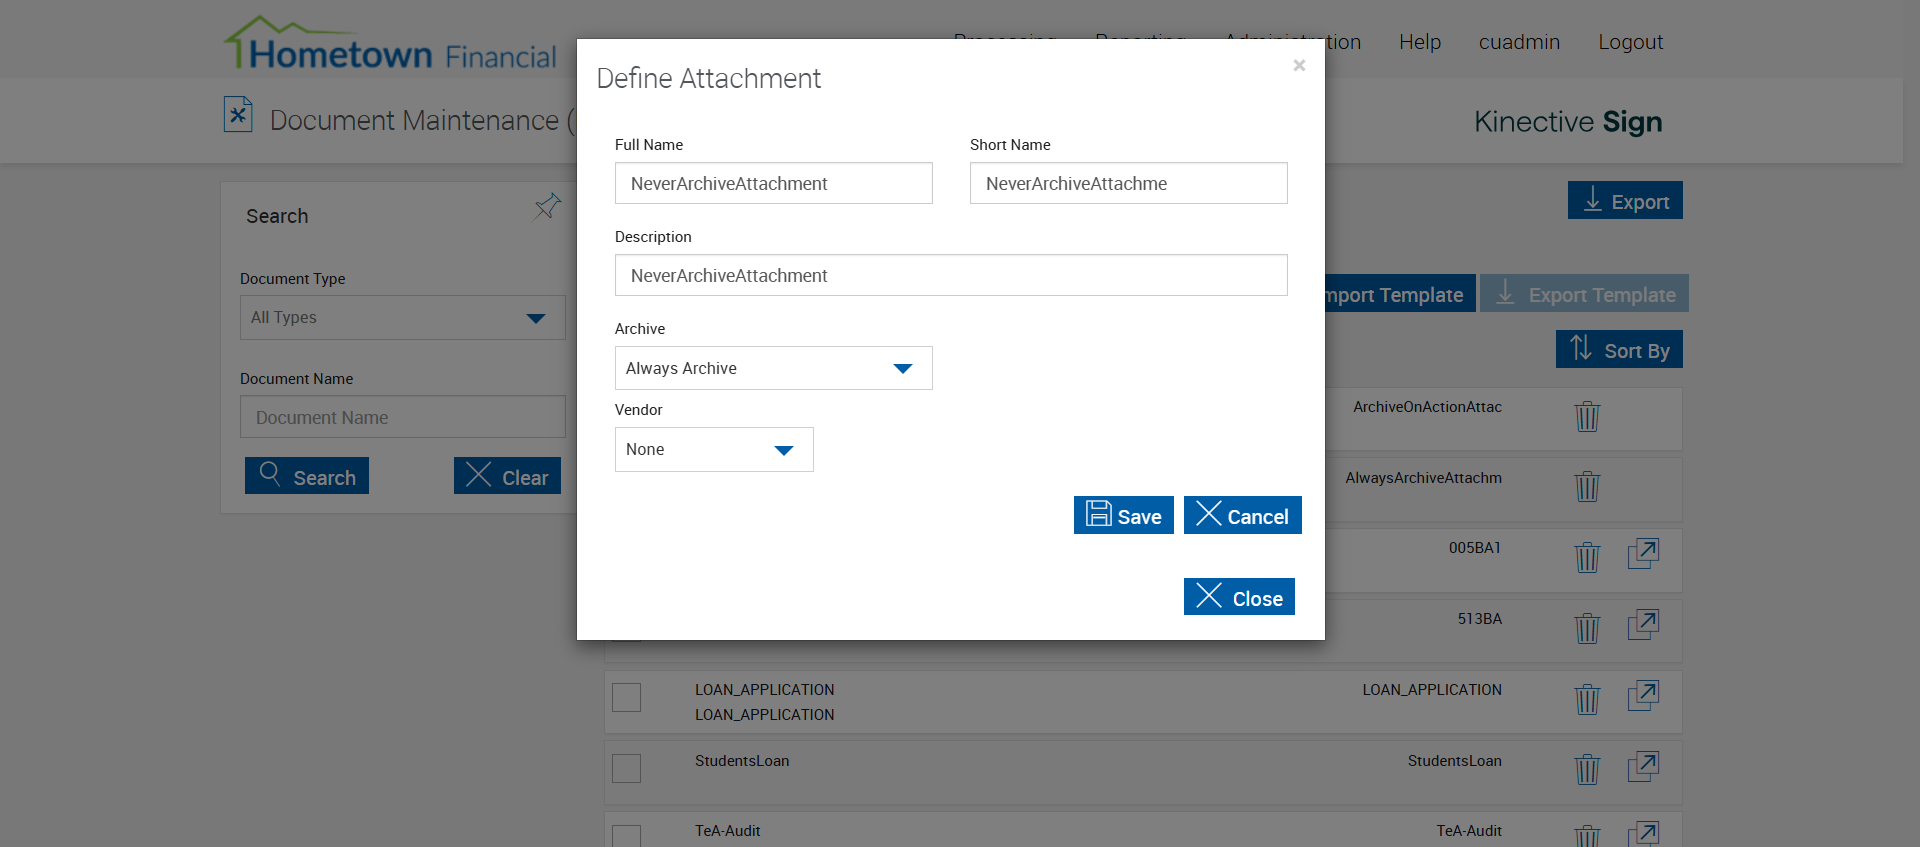Screen dimensions: 1920x847
Task: Open the 005BA1 document in new window icon
Action: point(1643,554)
